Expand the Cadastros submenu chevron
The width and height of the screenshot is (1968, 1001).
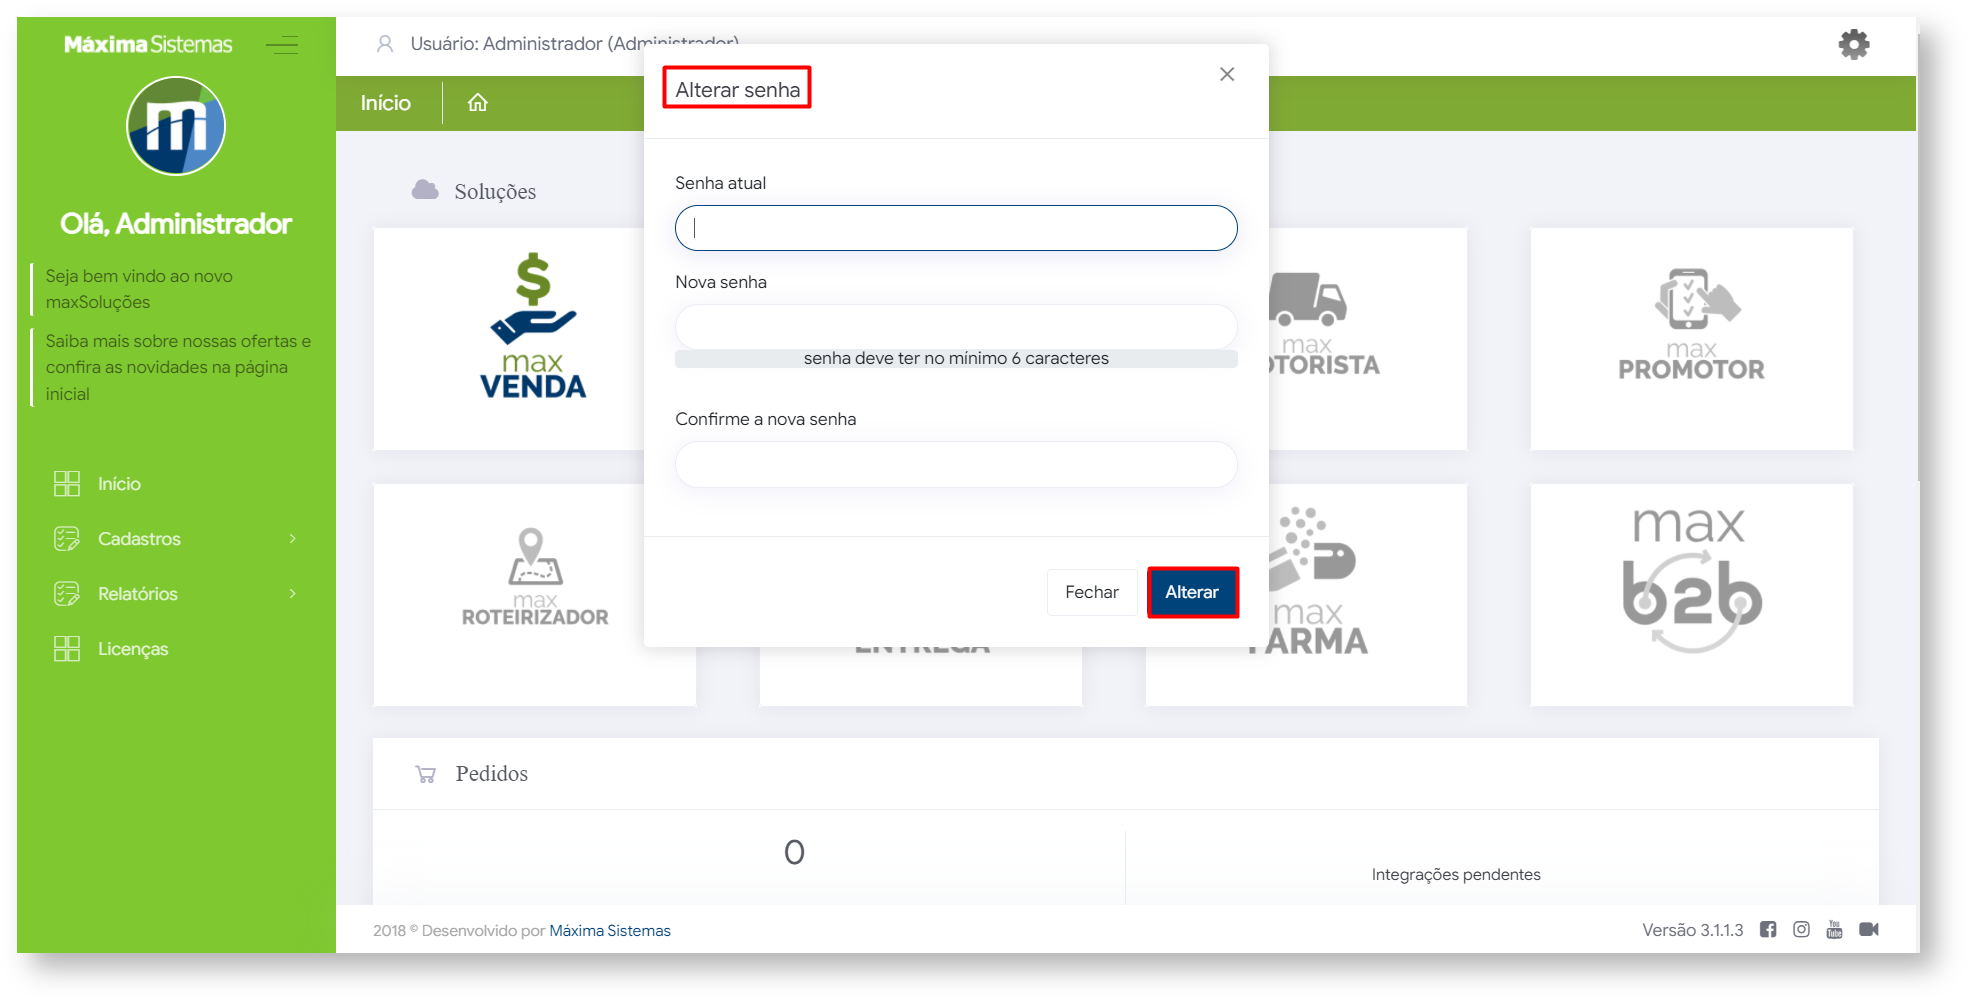point(292,539)
